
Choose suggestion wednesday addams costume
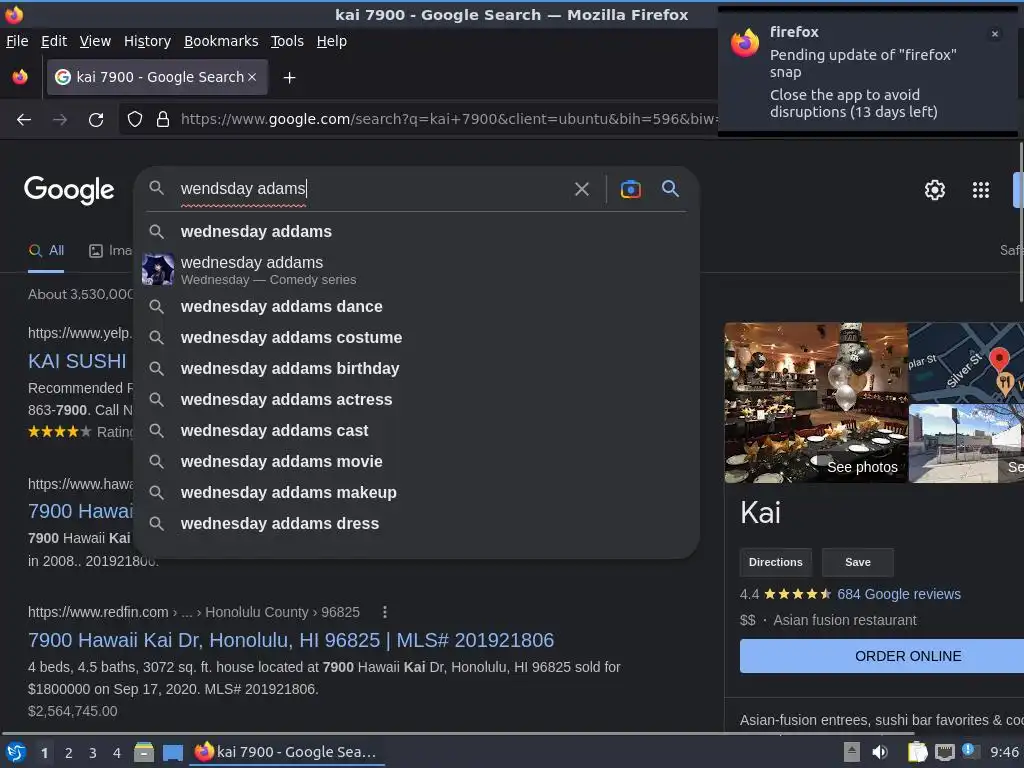[417, 338]
